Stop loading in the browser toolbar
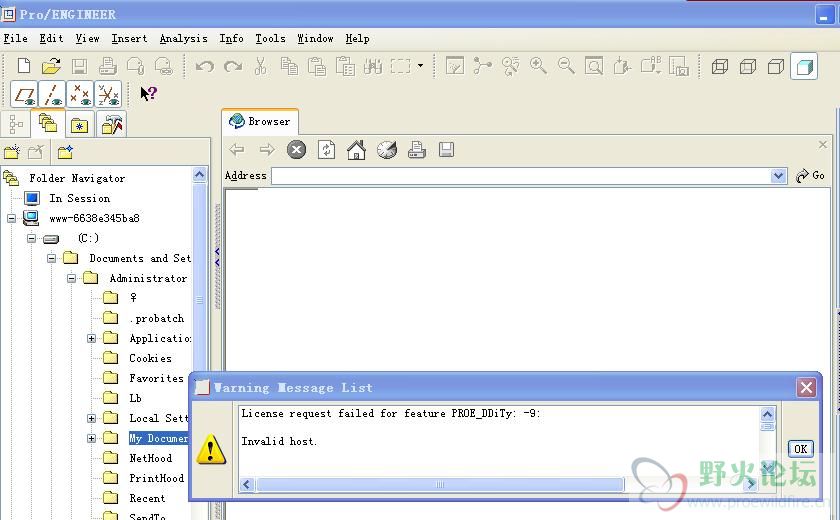 296,149
